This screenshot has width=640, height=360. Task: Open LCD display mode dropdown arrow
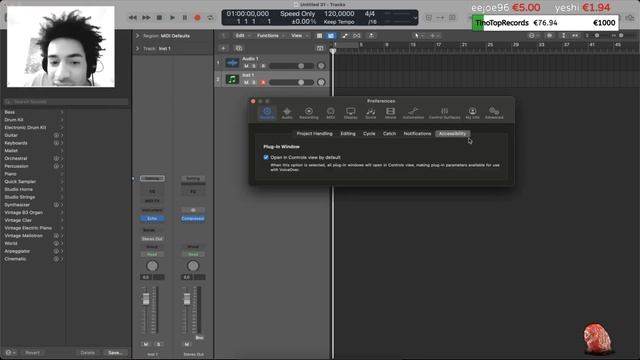point(415,18)
